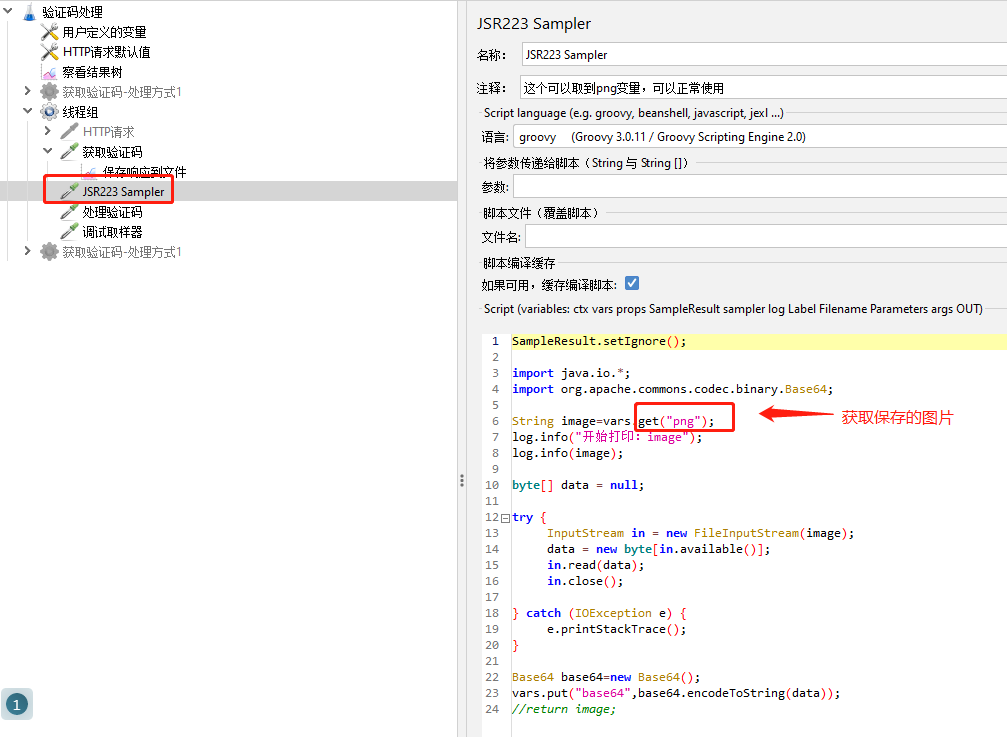Click the flask icon of 验证码处理 test plan

point(30,12)
